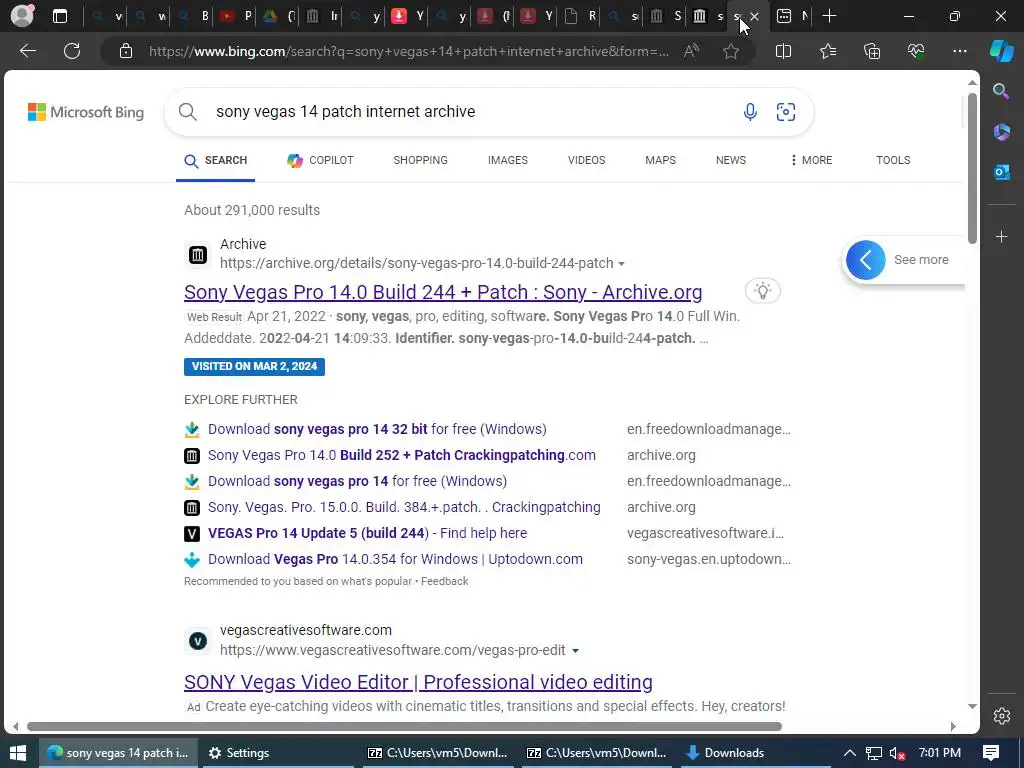View site information lock icon
Viewport: 1024px width, 768px height.
126,51
